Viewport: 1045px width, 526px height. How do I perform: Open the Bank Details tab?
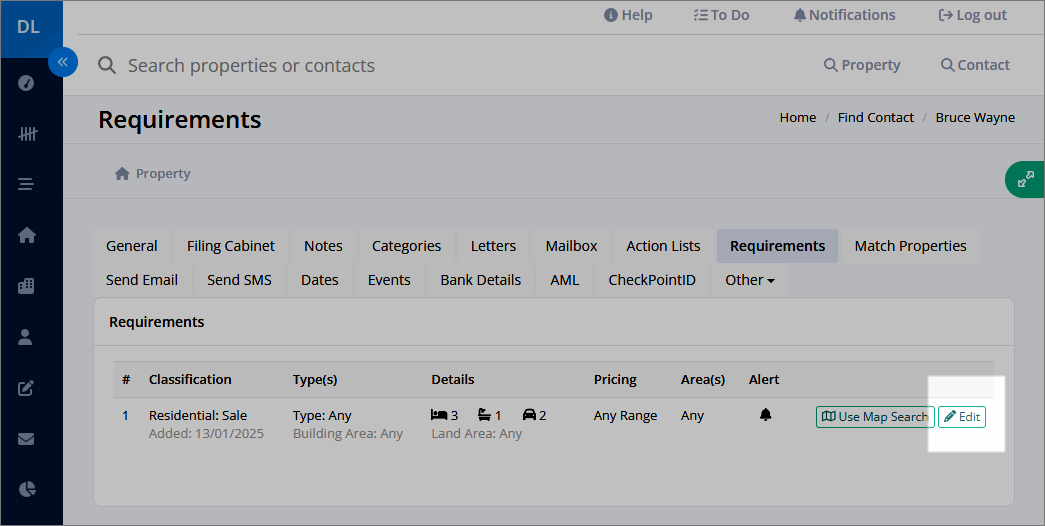tap(481, 280)
